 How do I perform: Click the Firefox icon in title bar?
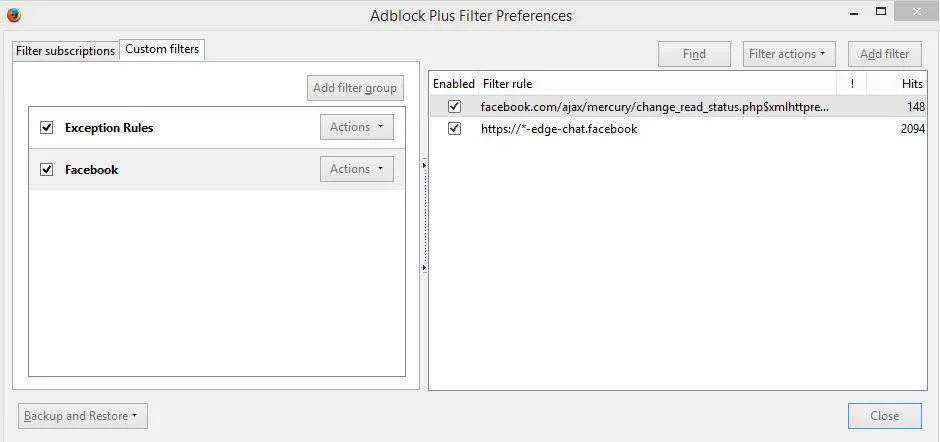pos(13,15)
